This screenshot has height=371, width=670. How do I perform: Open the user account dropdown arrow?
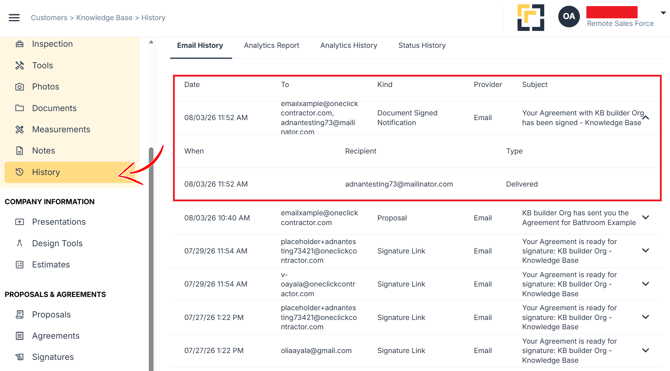664,13
